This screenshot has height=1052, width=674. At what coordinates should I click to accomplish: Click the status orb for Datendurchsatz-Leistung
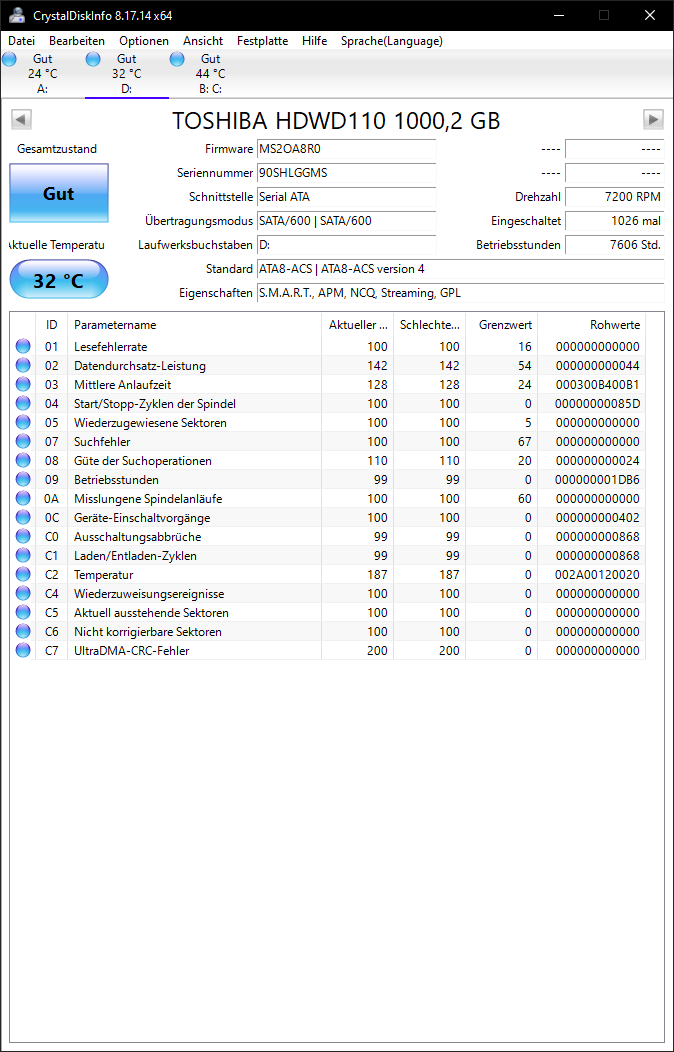(x=23, y=366)
